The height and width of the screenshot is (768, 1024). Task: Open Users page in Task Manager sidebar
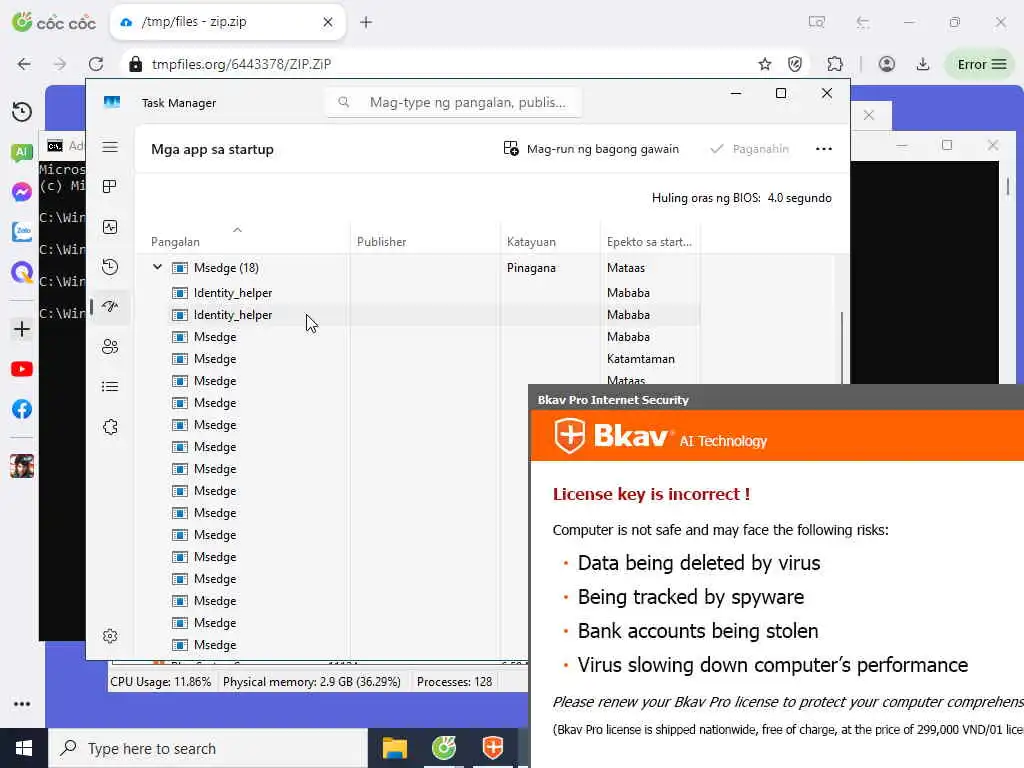[110, 347]
